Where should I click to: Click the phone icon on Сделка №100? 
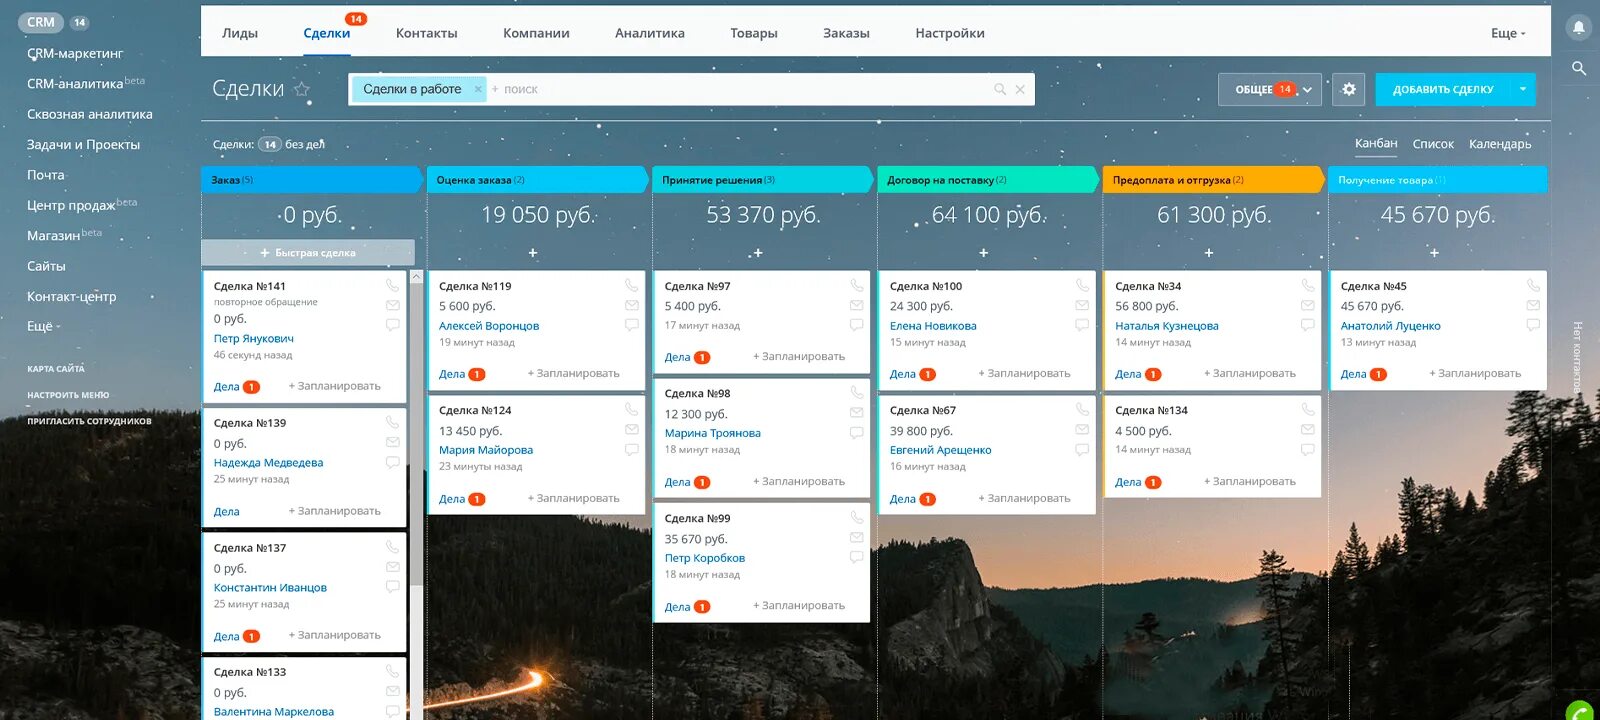click(1082, 286)
